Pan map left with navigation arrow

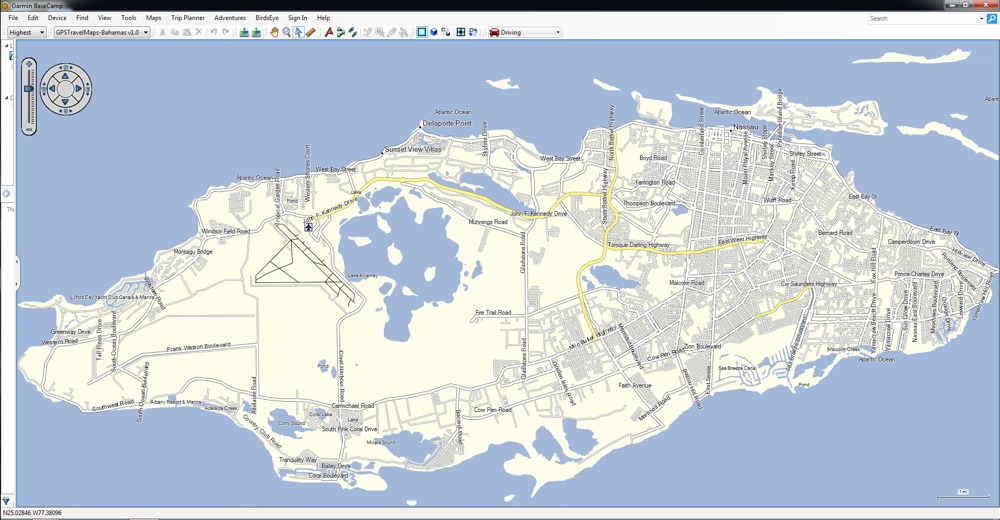(53, 89)
